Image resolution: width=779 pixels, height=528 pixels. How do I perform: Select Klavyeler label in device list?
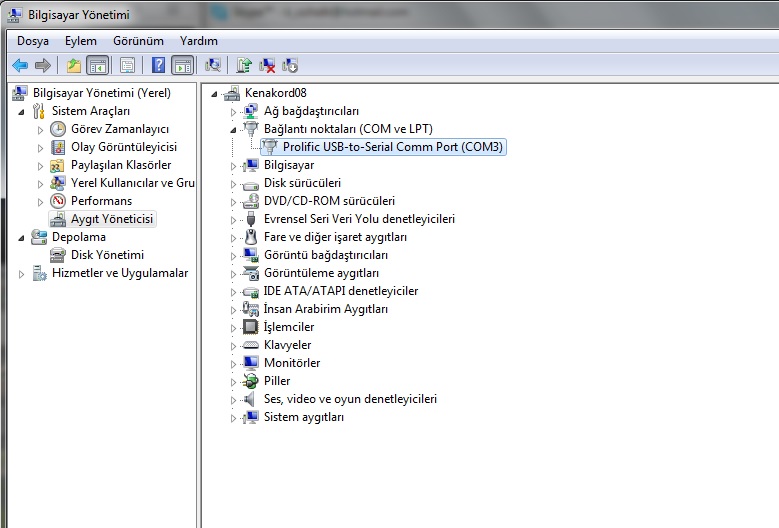click(x=287, y=345)
